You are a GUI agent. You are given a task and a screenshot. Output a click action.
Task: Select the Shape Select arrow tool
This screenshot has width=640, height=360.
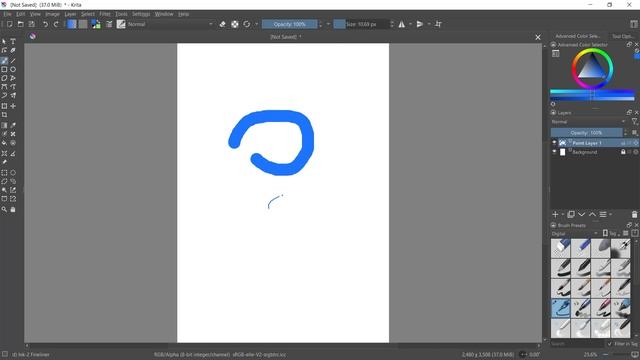pyautogui.click(x=4, y=41)
